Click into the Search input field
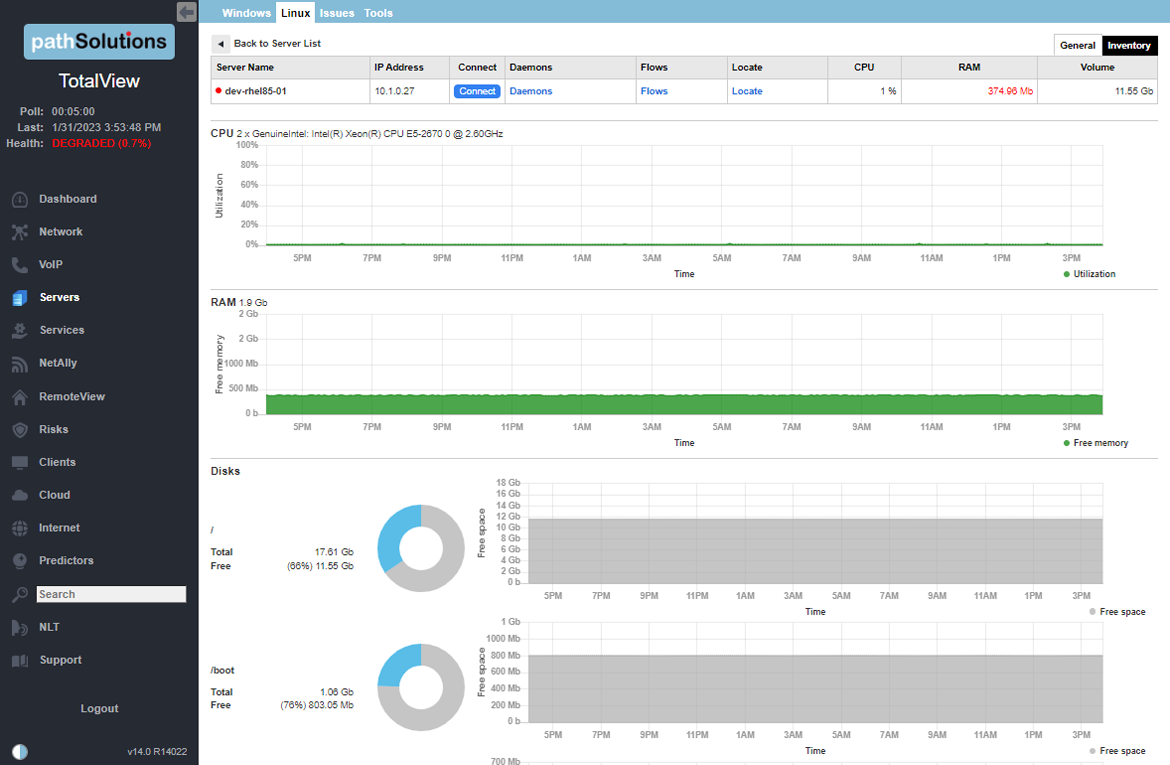Screen dimensions: 1170x765 pos(111,594)
